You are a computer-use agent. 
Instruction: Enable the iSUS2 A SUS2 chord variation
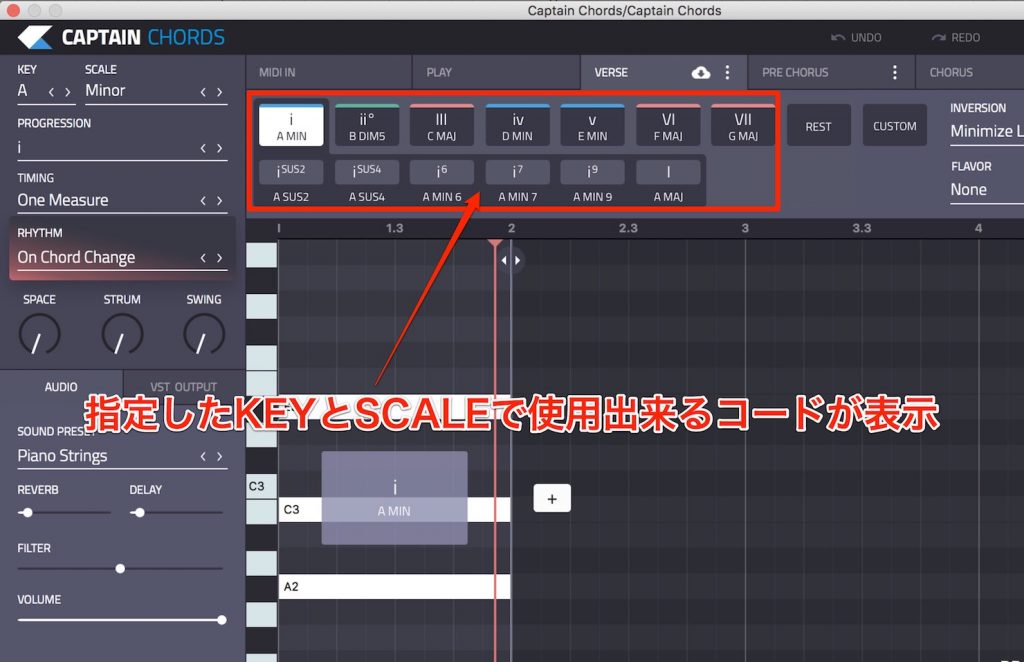click(292, 171)
